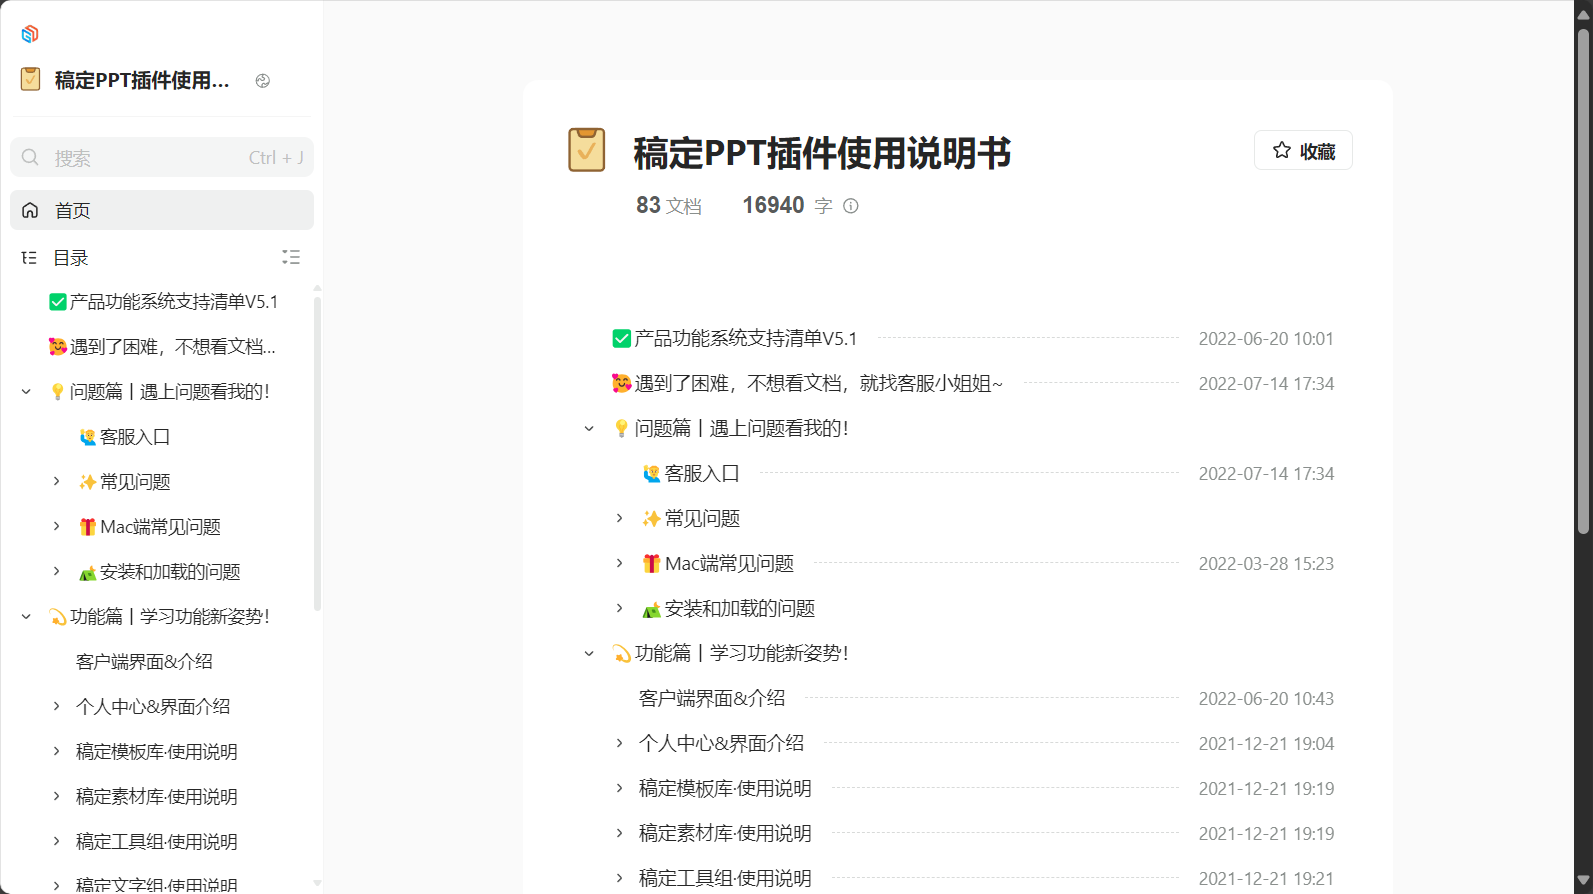Expand Mac端常见问题 in sidebar
Viewport: 1593px width, 894px height.
(x=57, y=527)
